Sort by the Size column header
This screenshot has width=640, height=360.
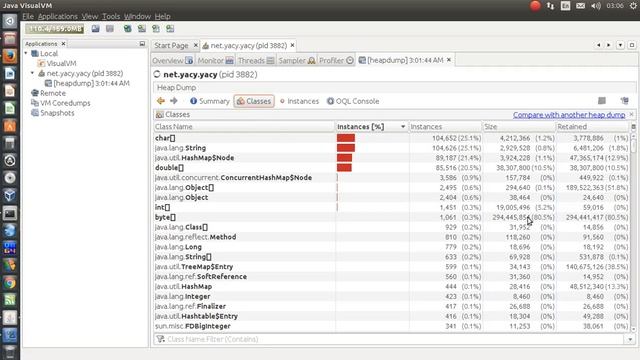click(519, 127)
